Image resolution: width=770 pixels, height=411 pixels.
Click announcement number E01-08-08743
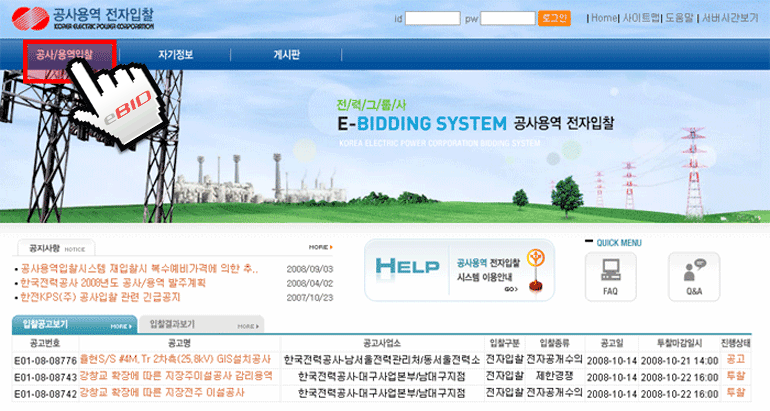[x=46, y=377]
